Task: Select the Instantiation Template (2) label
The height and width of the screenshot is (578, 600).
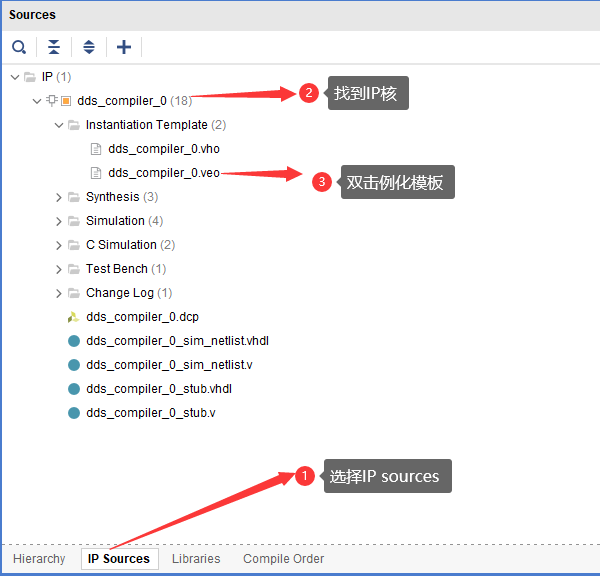Action: [x=156, y=125]
